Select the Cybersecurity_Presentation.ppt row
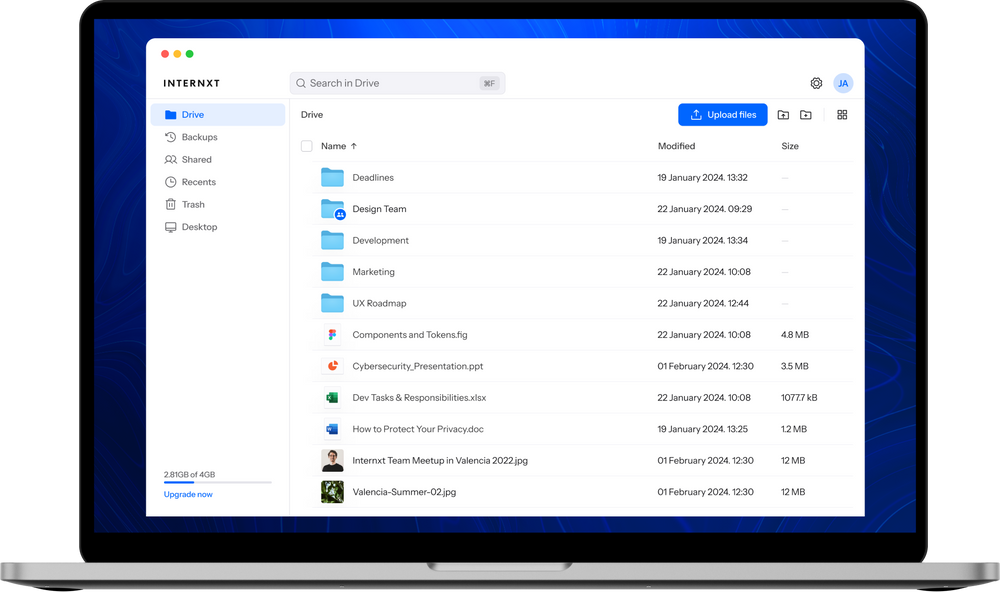1000x592 pixels. [420, 366]
